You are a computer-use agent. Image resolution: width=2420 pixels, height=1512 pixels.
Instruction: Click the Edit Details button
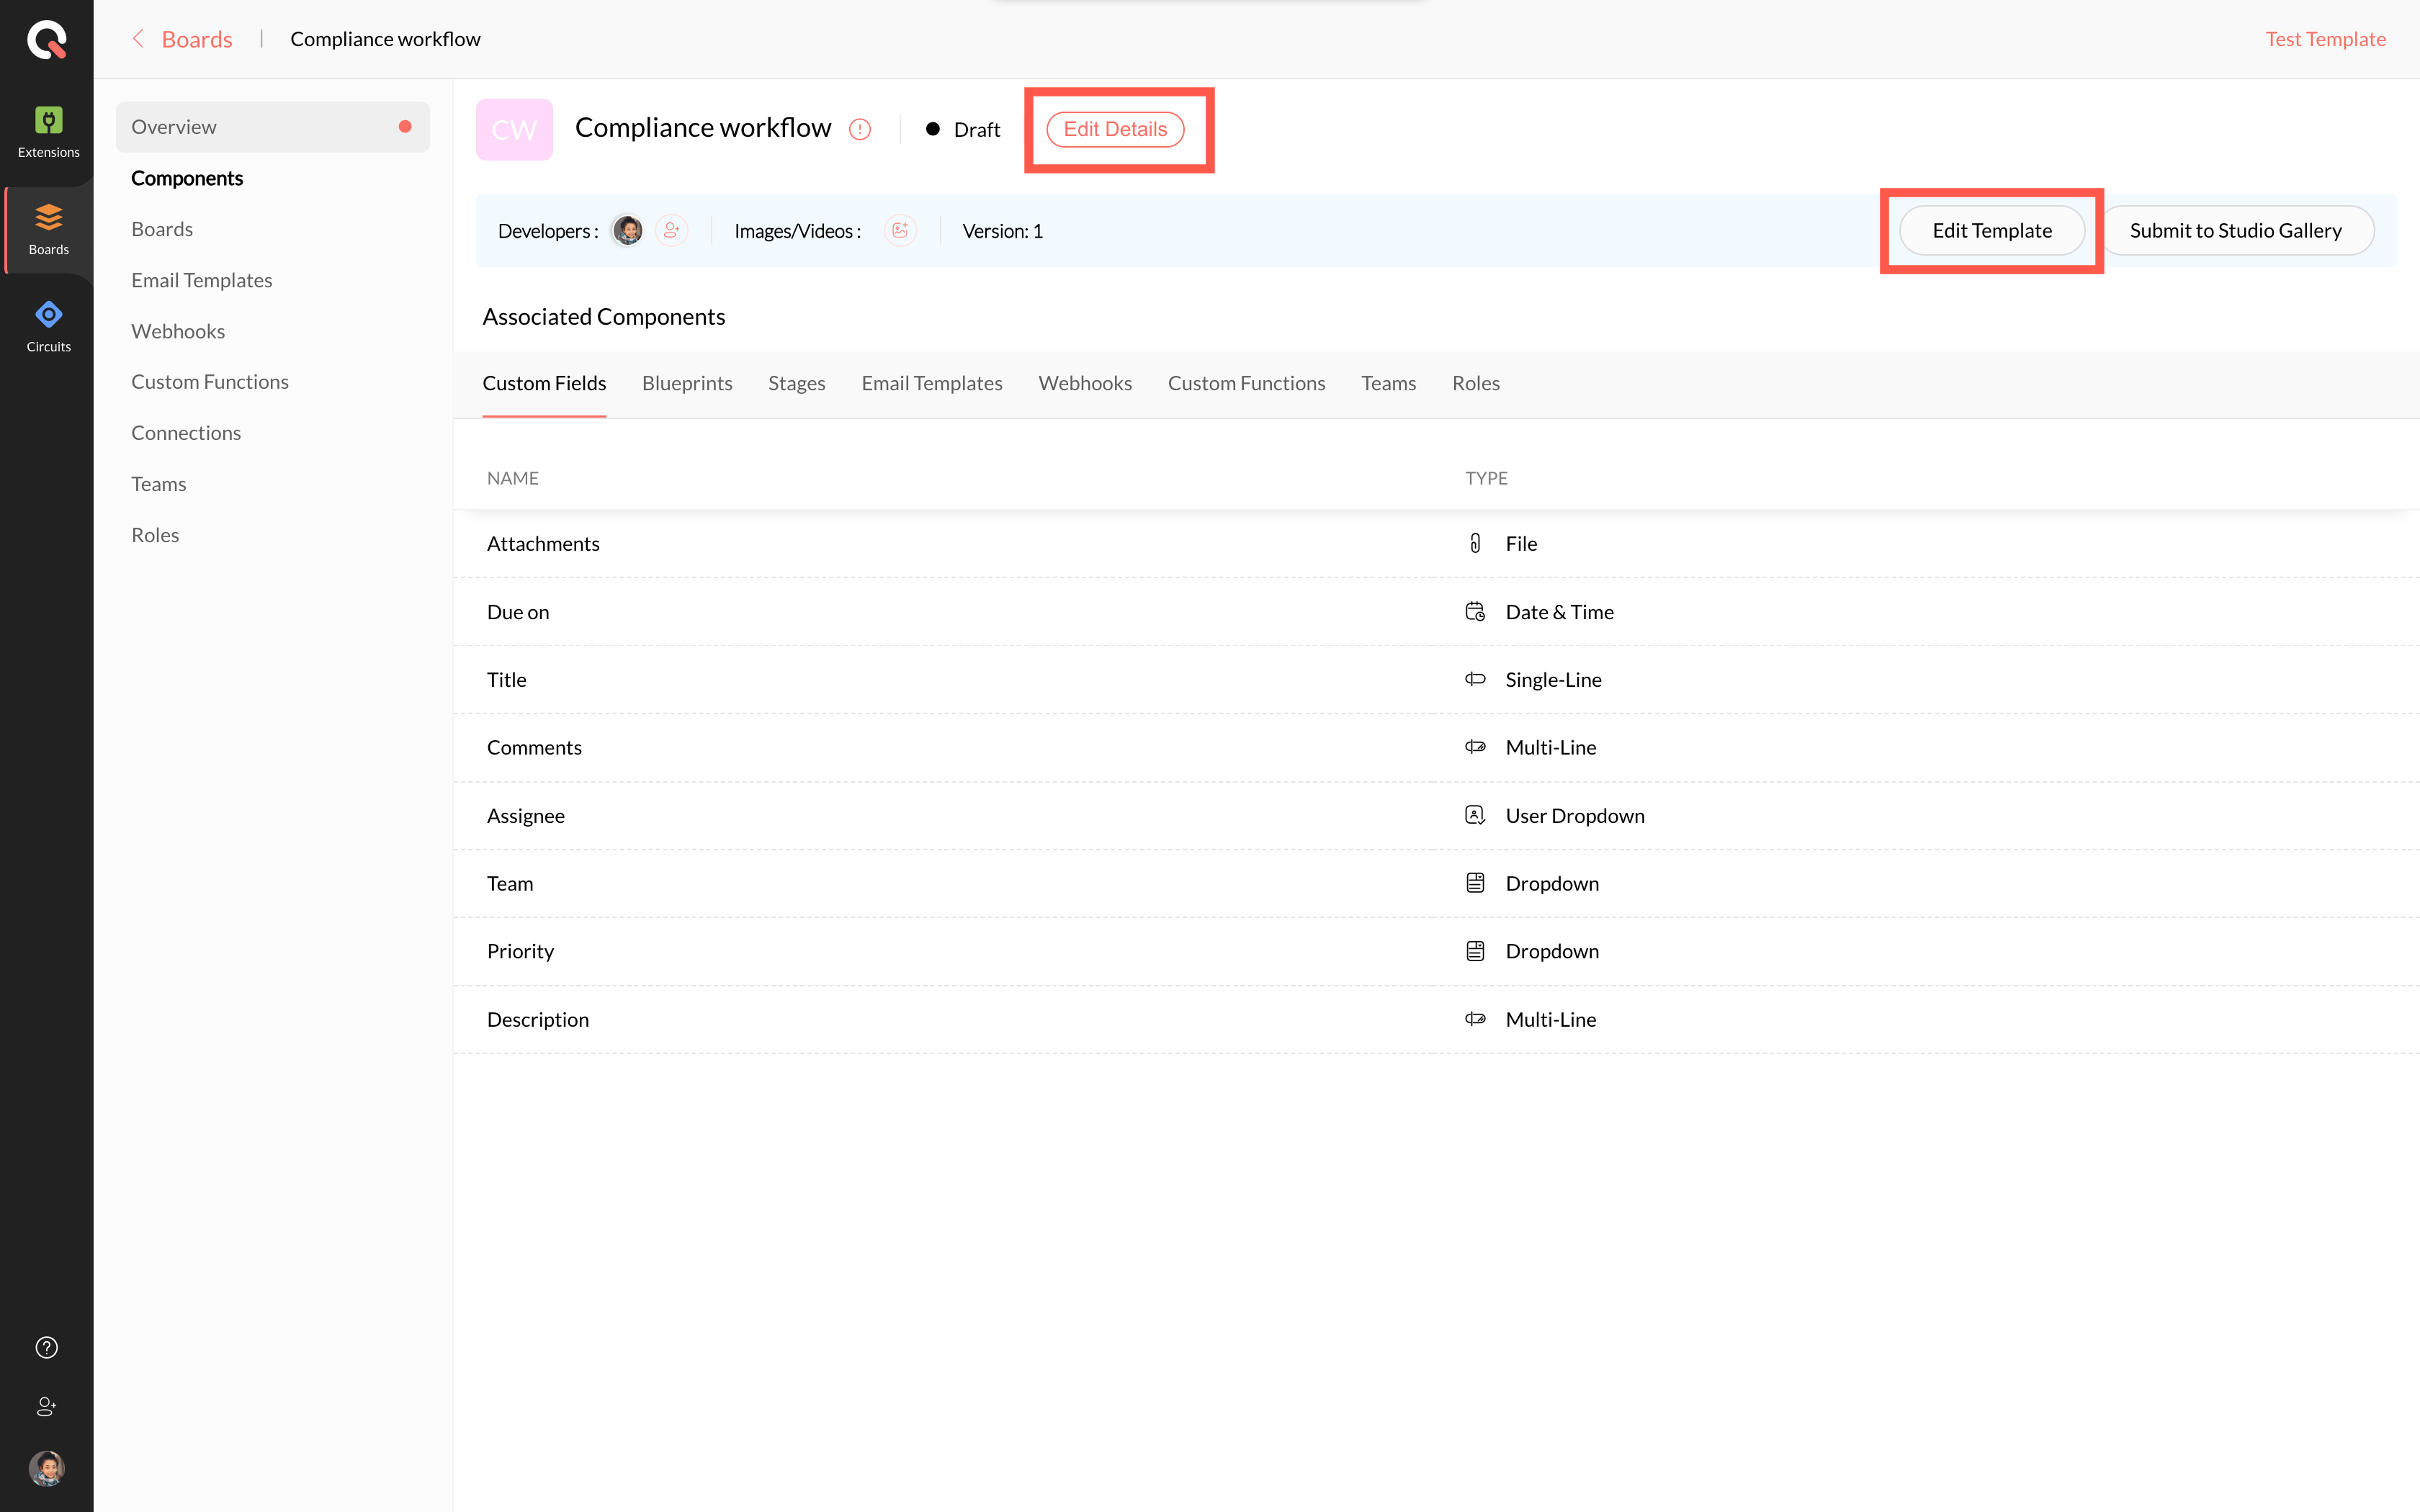[x=1115, y=129]
